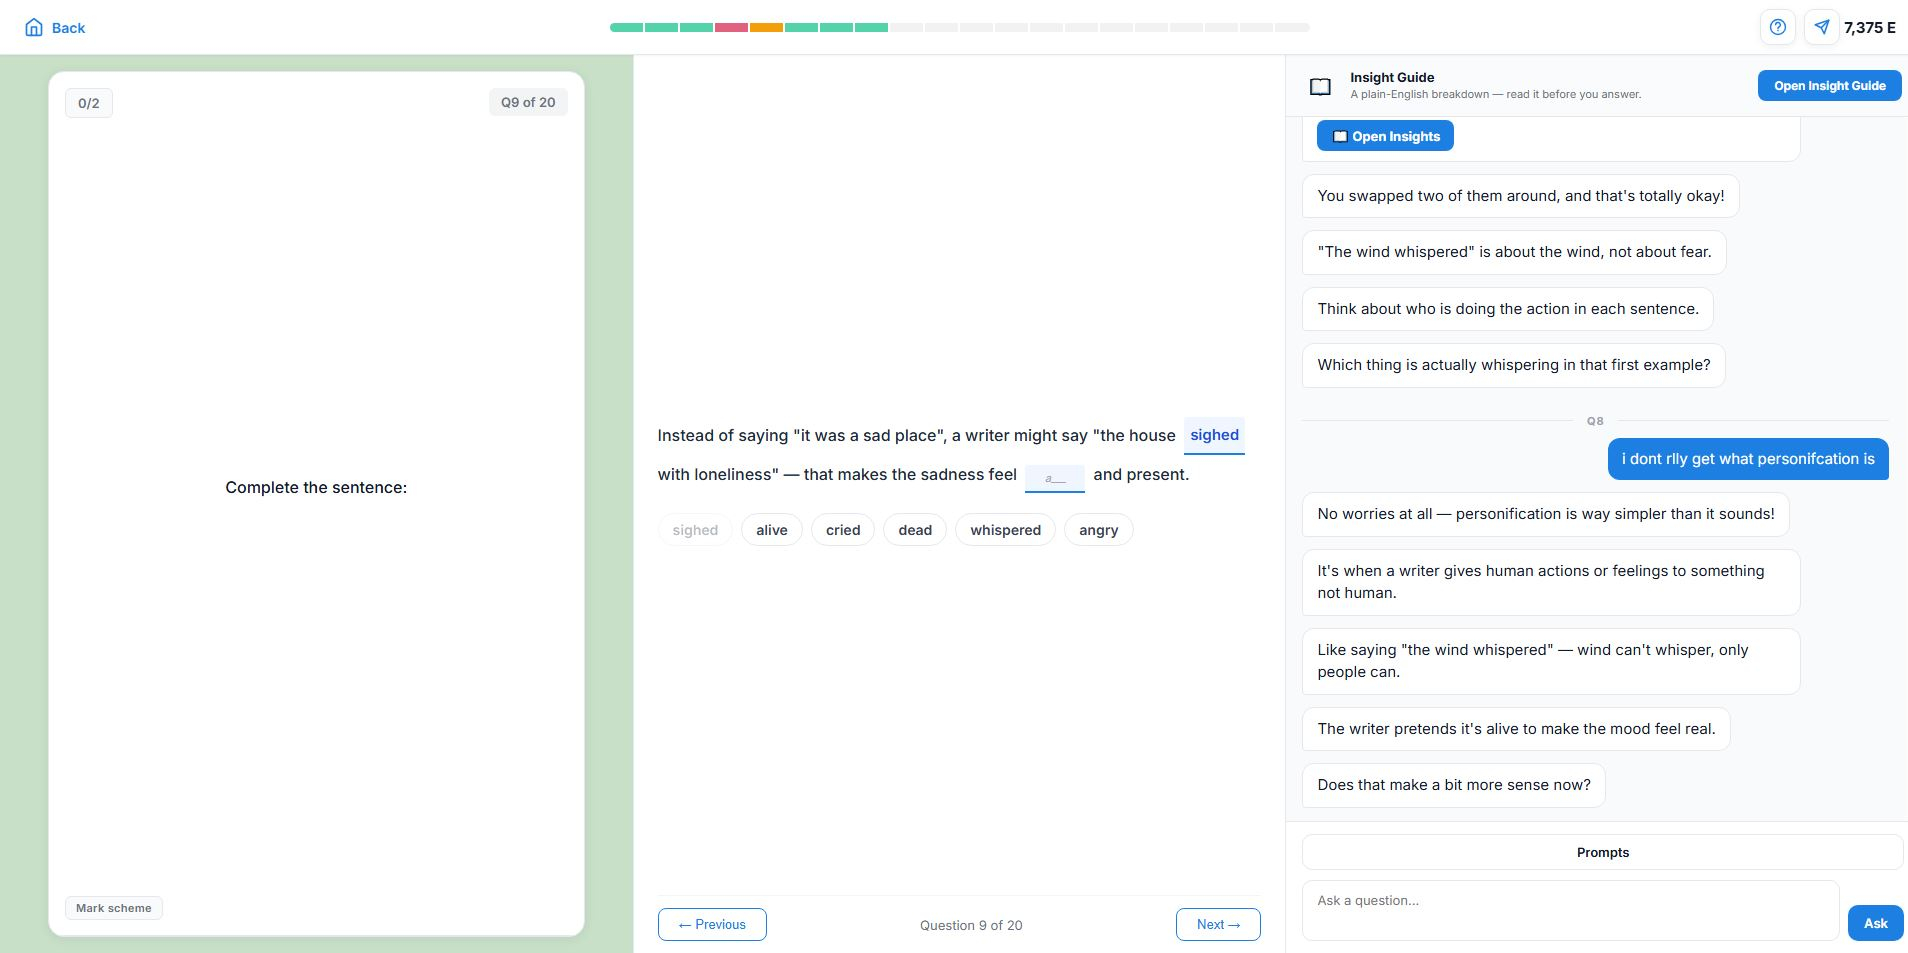
Task: Go to the Next question
Action: [1218, 924]
